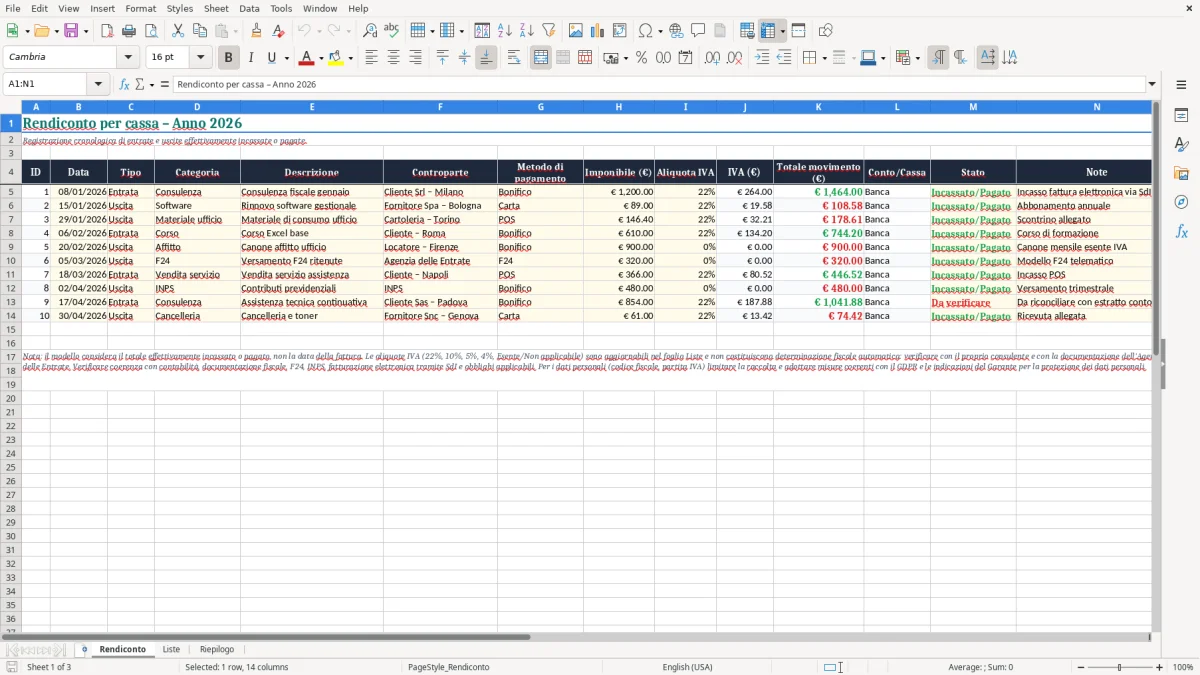The image size is (1200, 675).
Task: Format cells as date
Action: tap(685, 58)
